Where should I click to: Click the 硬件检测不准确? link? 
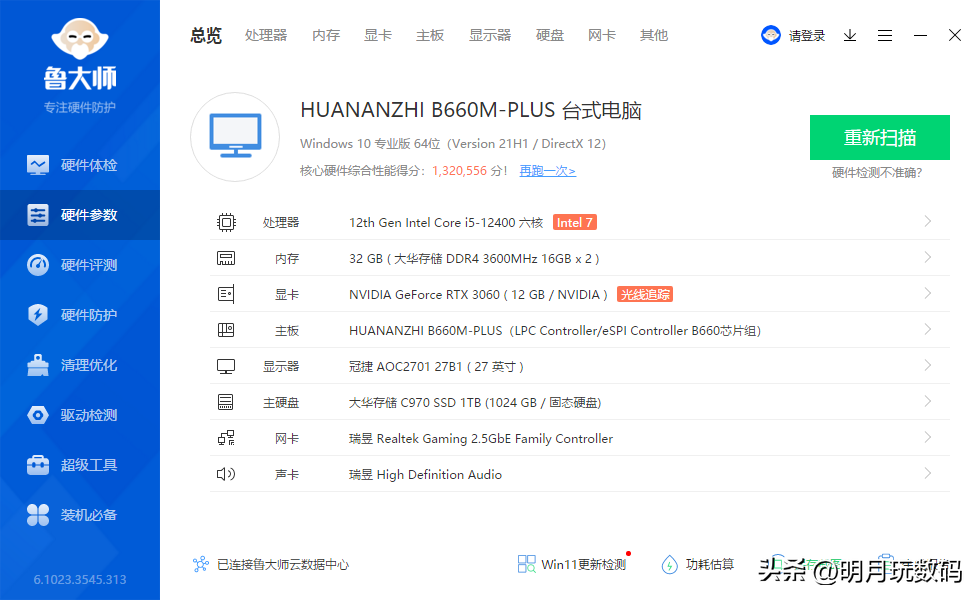[x=877, y=172]
